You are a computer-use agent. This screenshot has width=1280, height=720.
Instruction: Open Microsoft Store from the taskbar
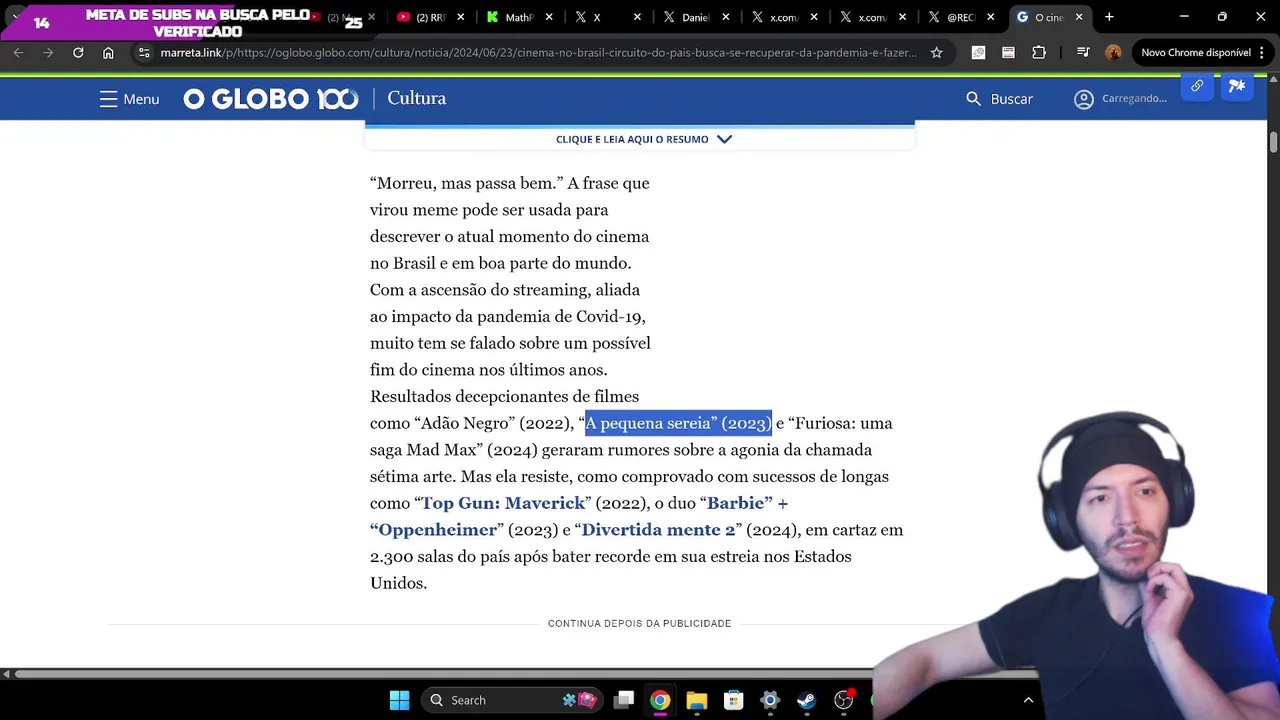tap(733, 700)
